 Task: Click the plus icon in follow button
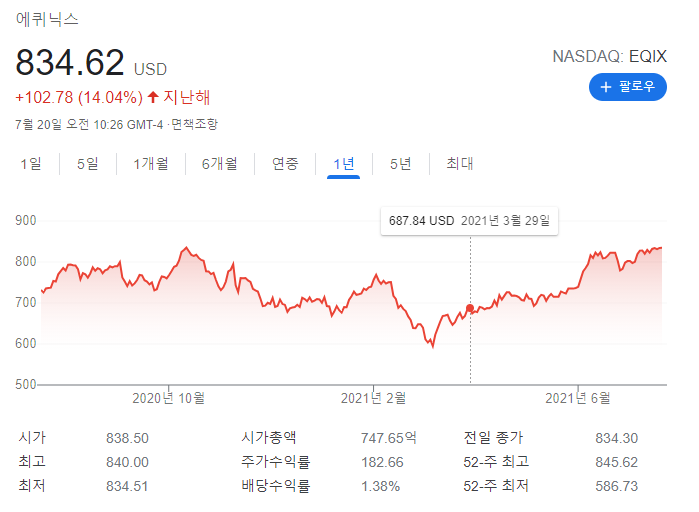(605, 87)
